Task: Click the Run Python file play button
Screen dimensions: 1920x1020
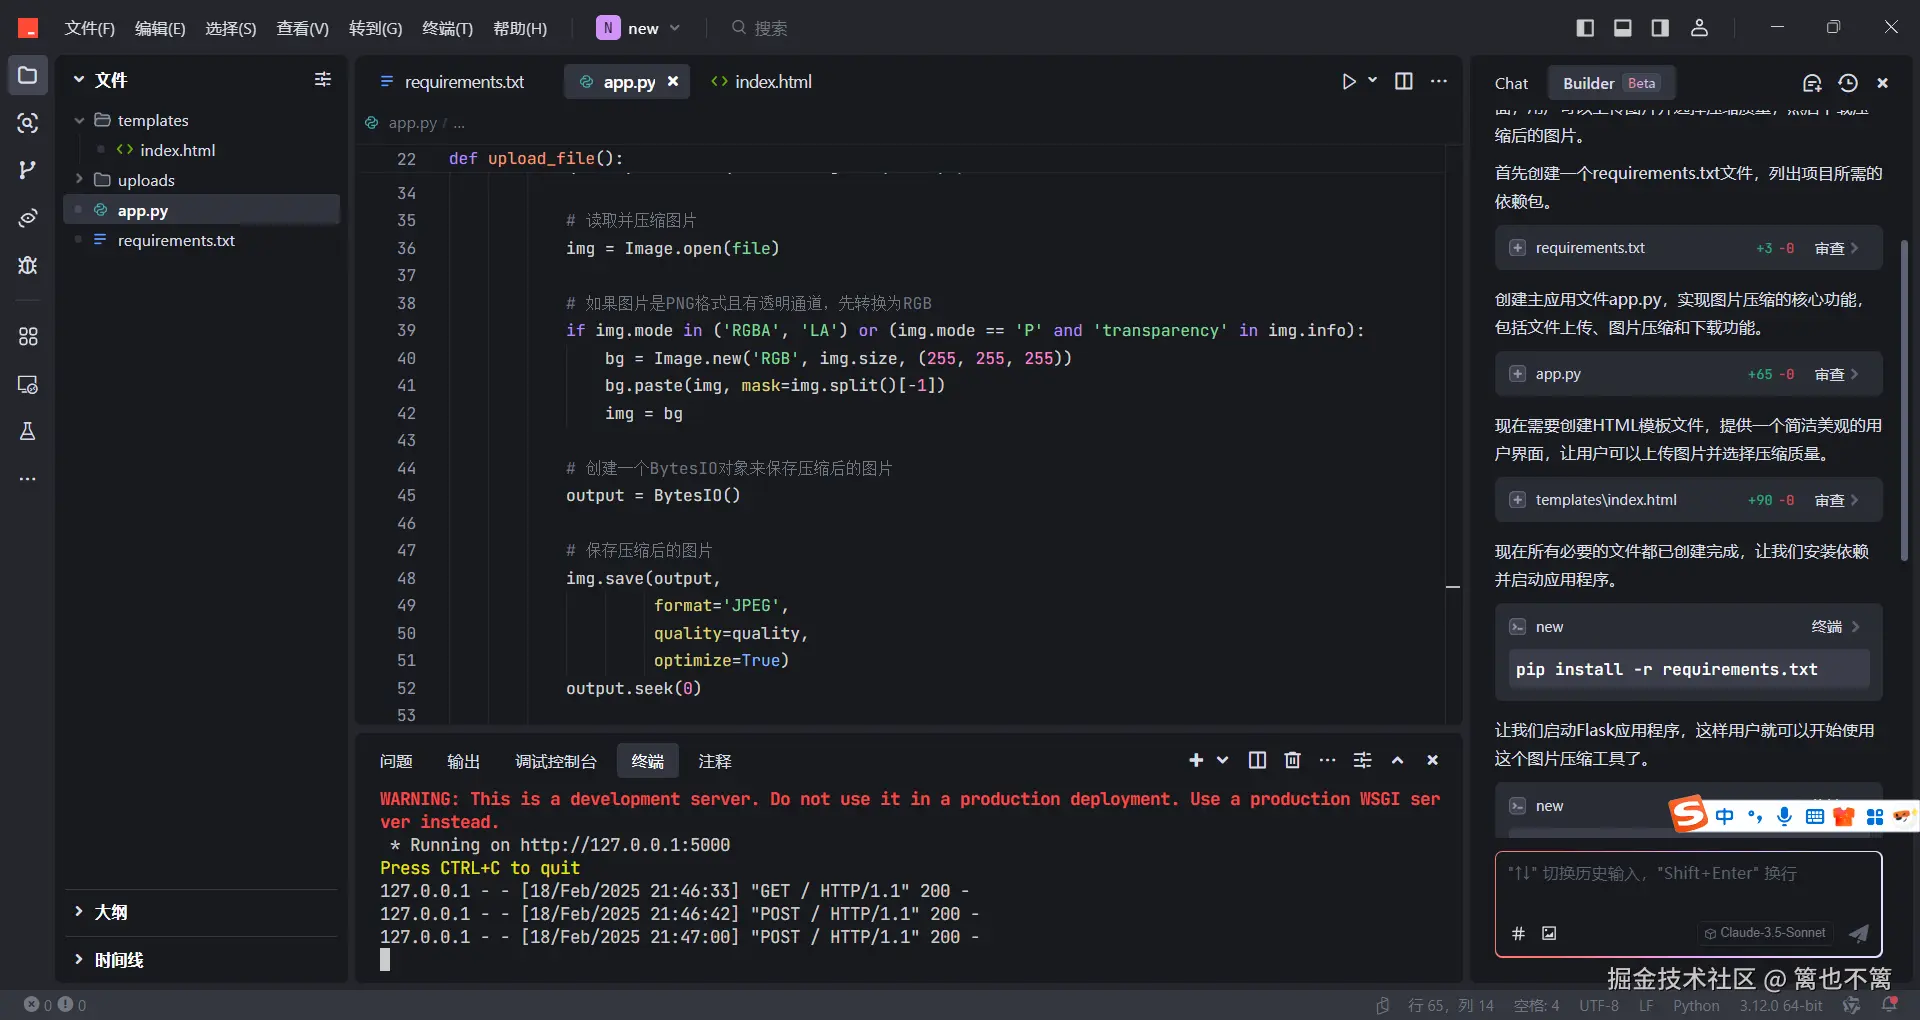Action: click(1349, 82)
